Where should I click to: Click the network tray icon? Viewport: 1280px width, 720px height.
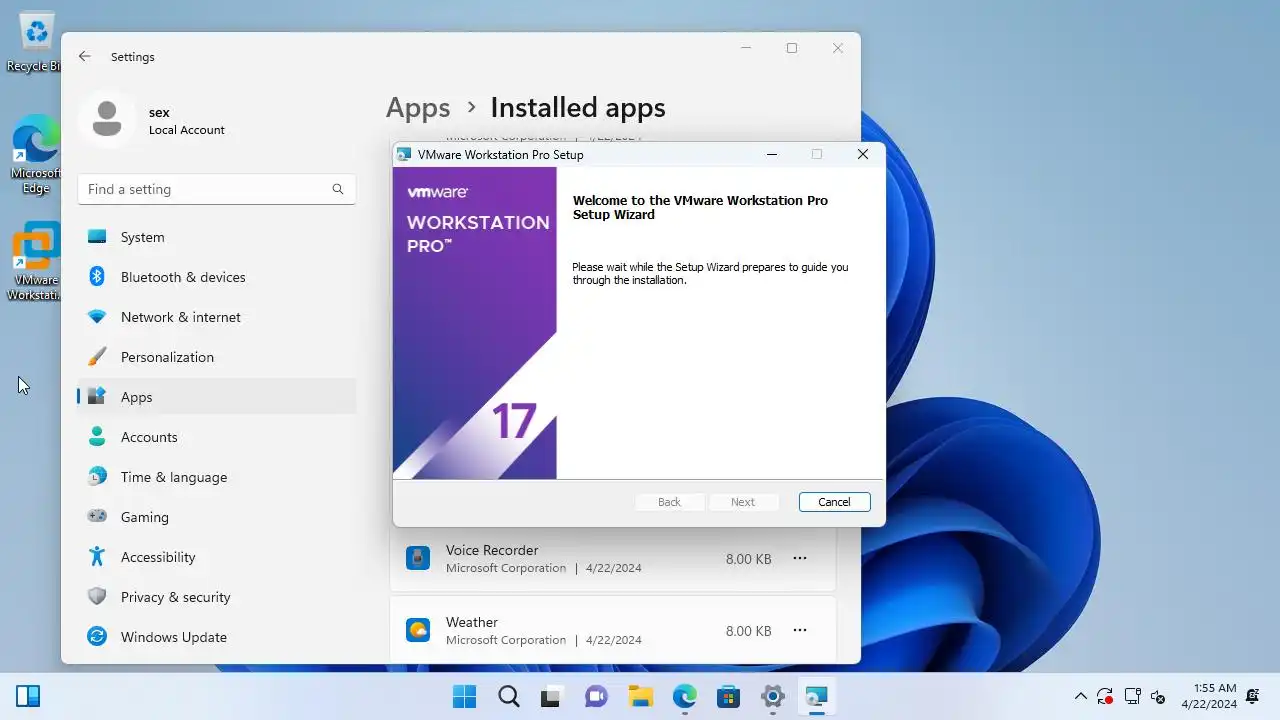(x=1132, y=697)
